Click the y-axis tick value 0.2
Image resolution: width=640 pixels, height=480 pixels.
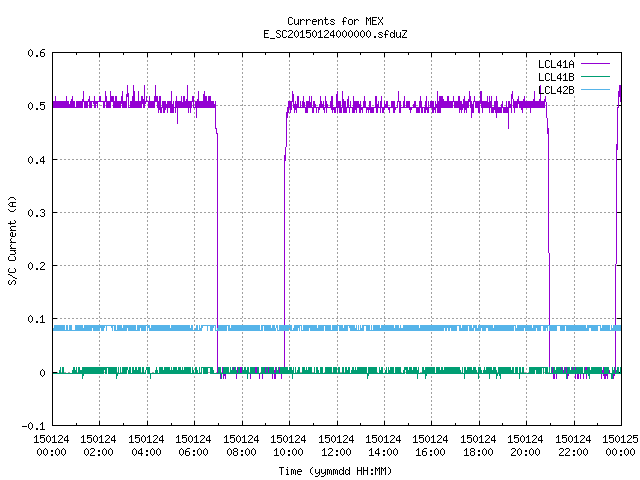36,266
